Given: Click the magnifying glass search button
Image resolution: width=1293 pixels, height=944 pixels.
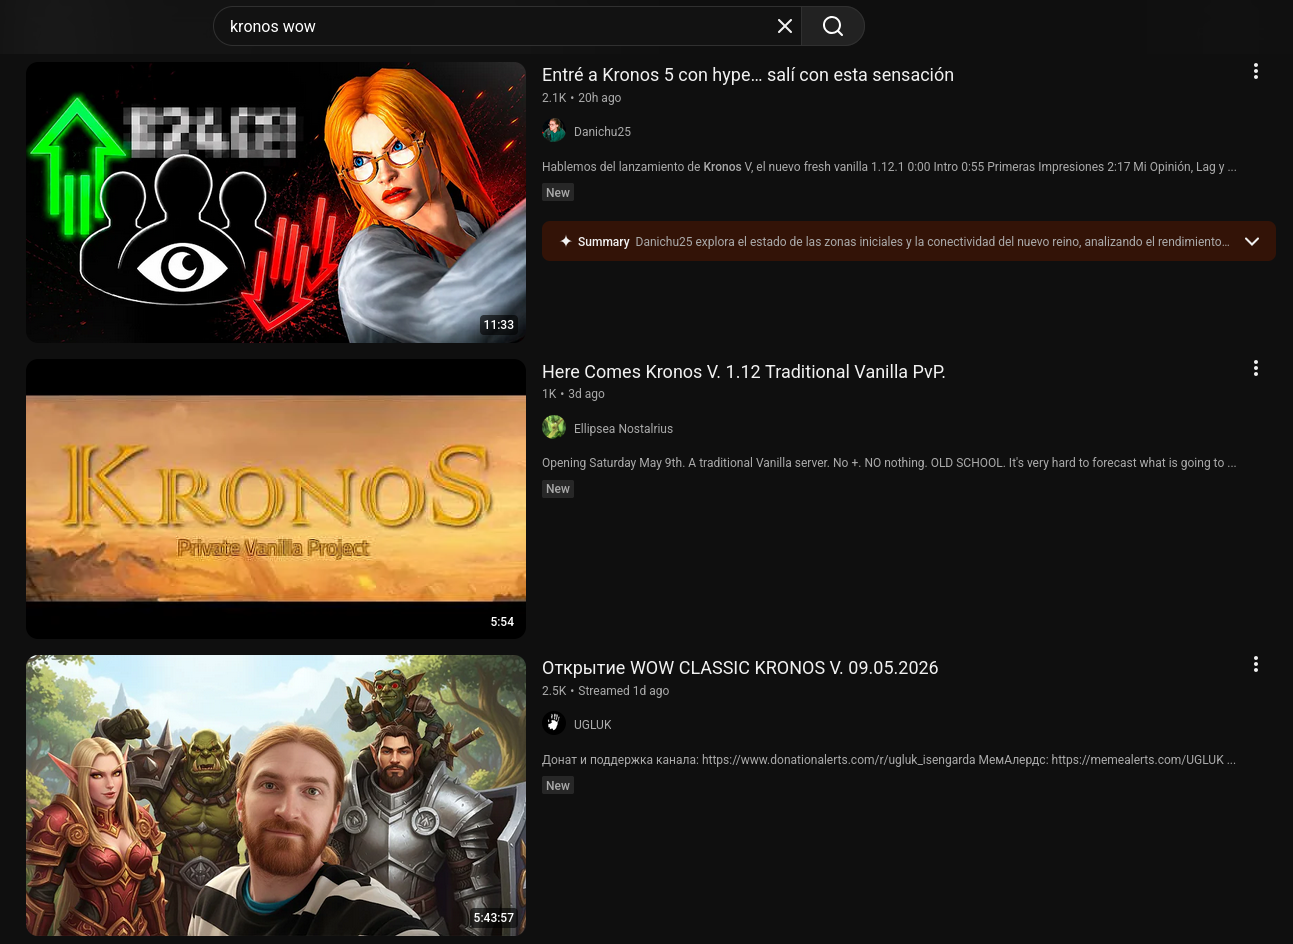Looking at the screenshot, I should click(833, 26).
